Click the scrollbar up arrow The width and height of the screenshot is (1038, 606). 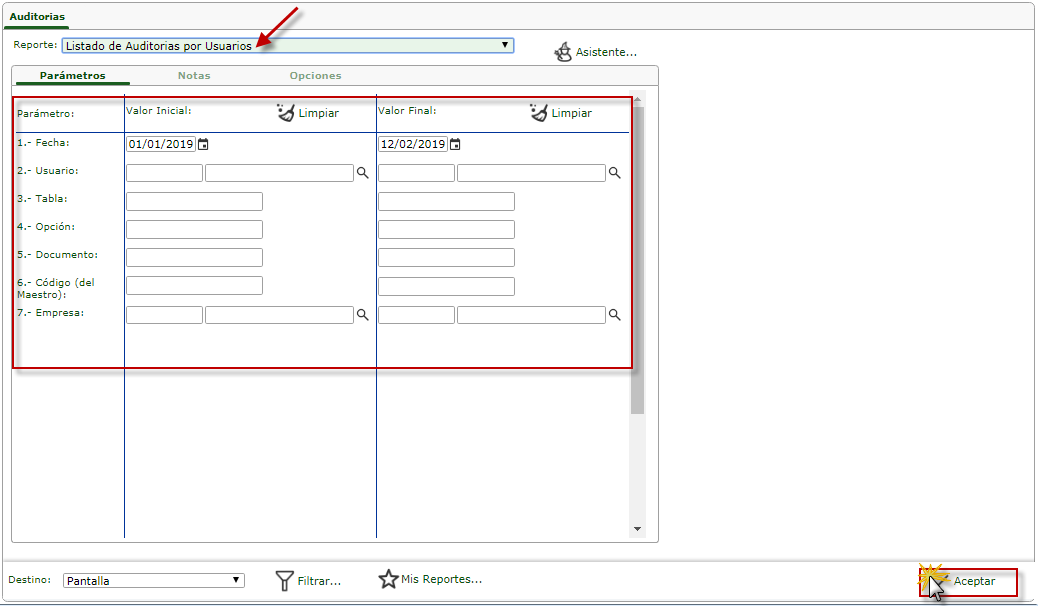tap(637, 99)
